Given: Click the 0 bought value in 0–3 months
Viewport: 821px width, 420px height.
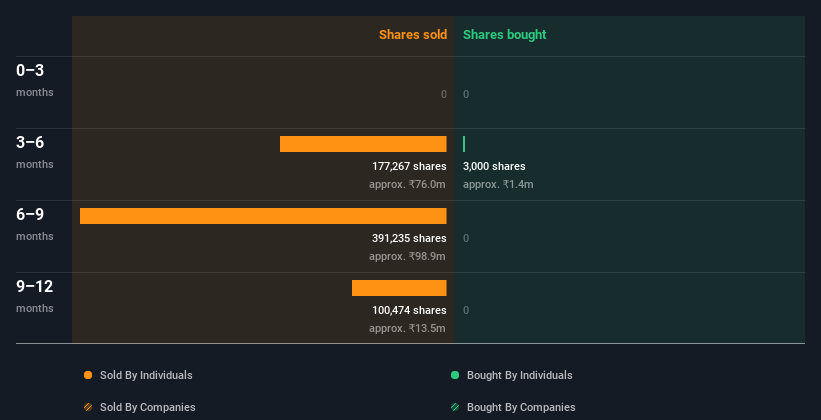Looking at the screenshot, I should (466, 94).
